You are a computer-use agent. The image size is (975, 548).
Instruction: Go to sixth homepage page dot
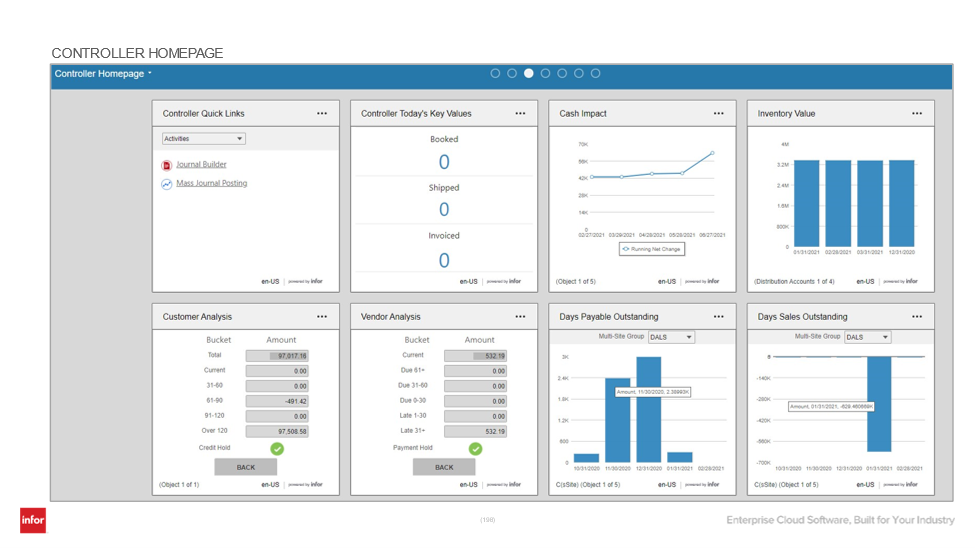pyautogui.click(x=579, y=73)
